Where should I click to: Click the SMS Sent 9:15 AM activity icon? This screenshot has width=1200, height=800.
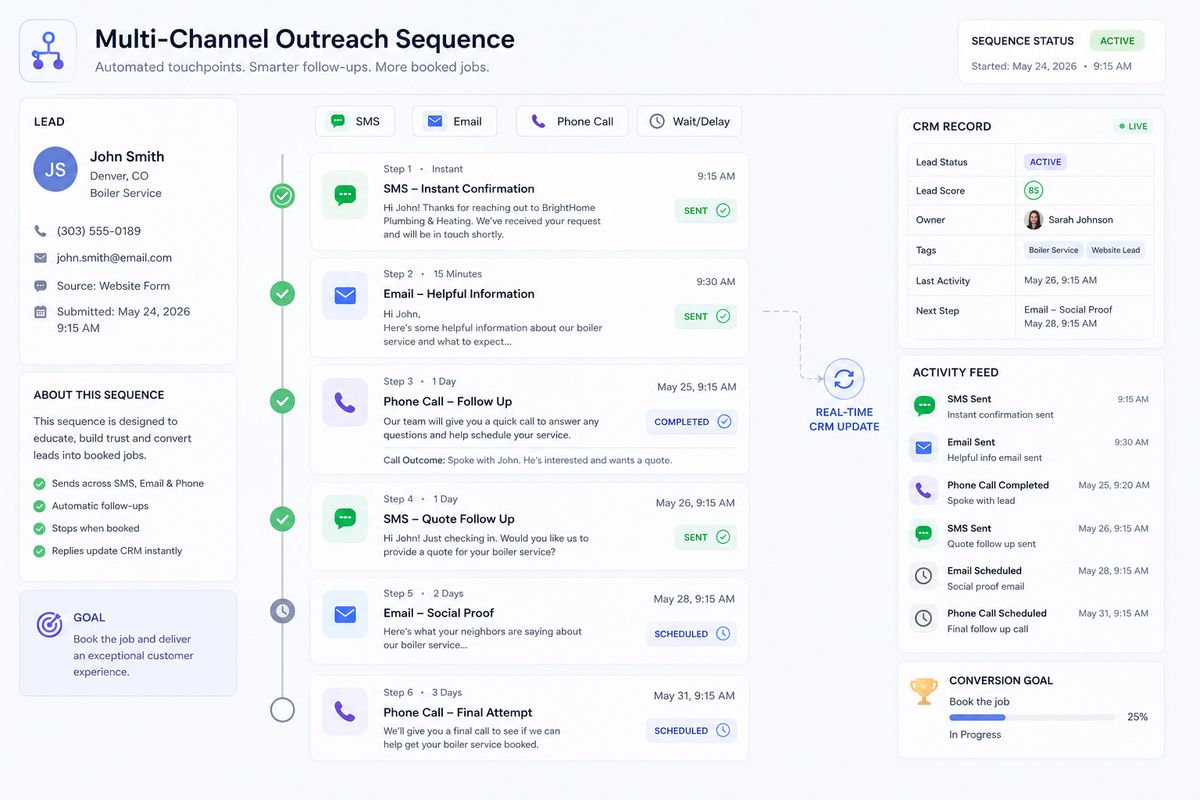924,406
